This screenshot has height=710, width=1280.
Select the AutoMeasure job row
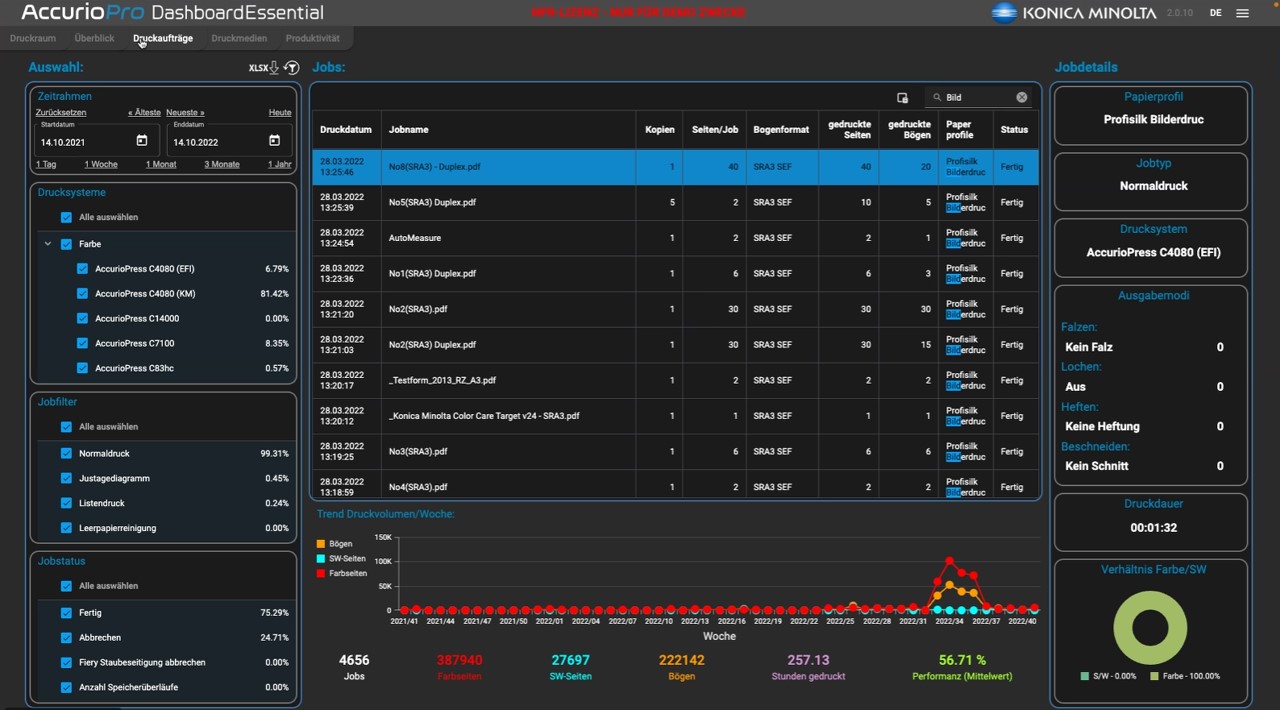675,238
